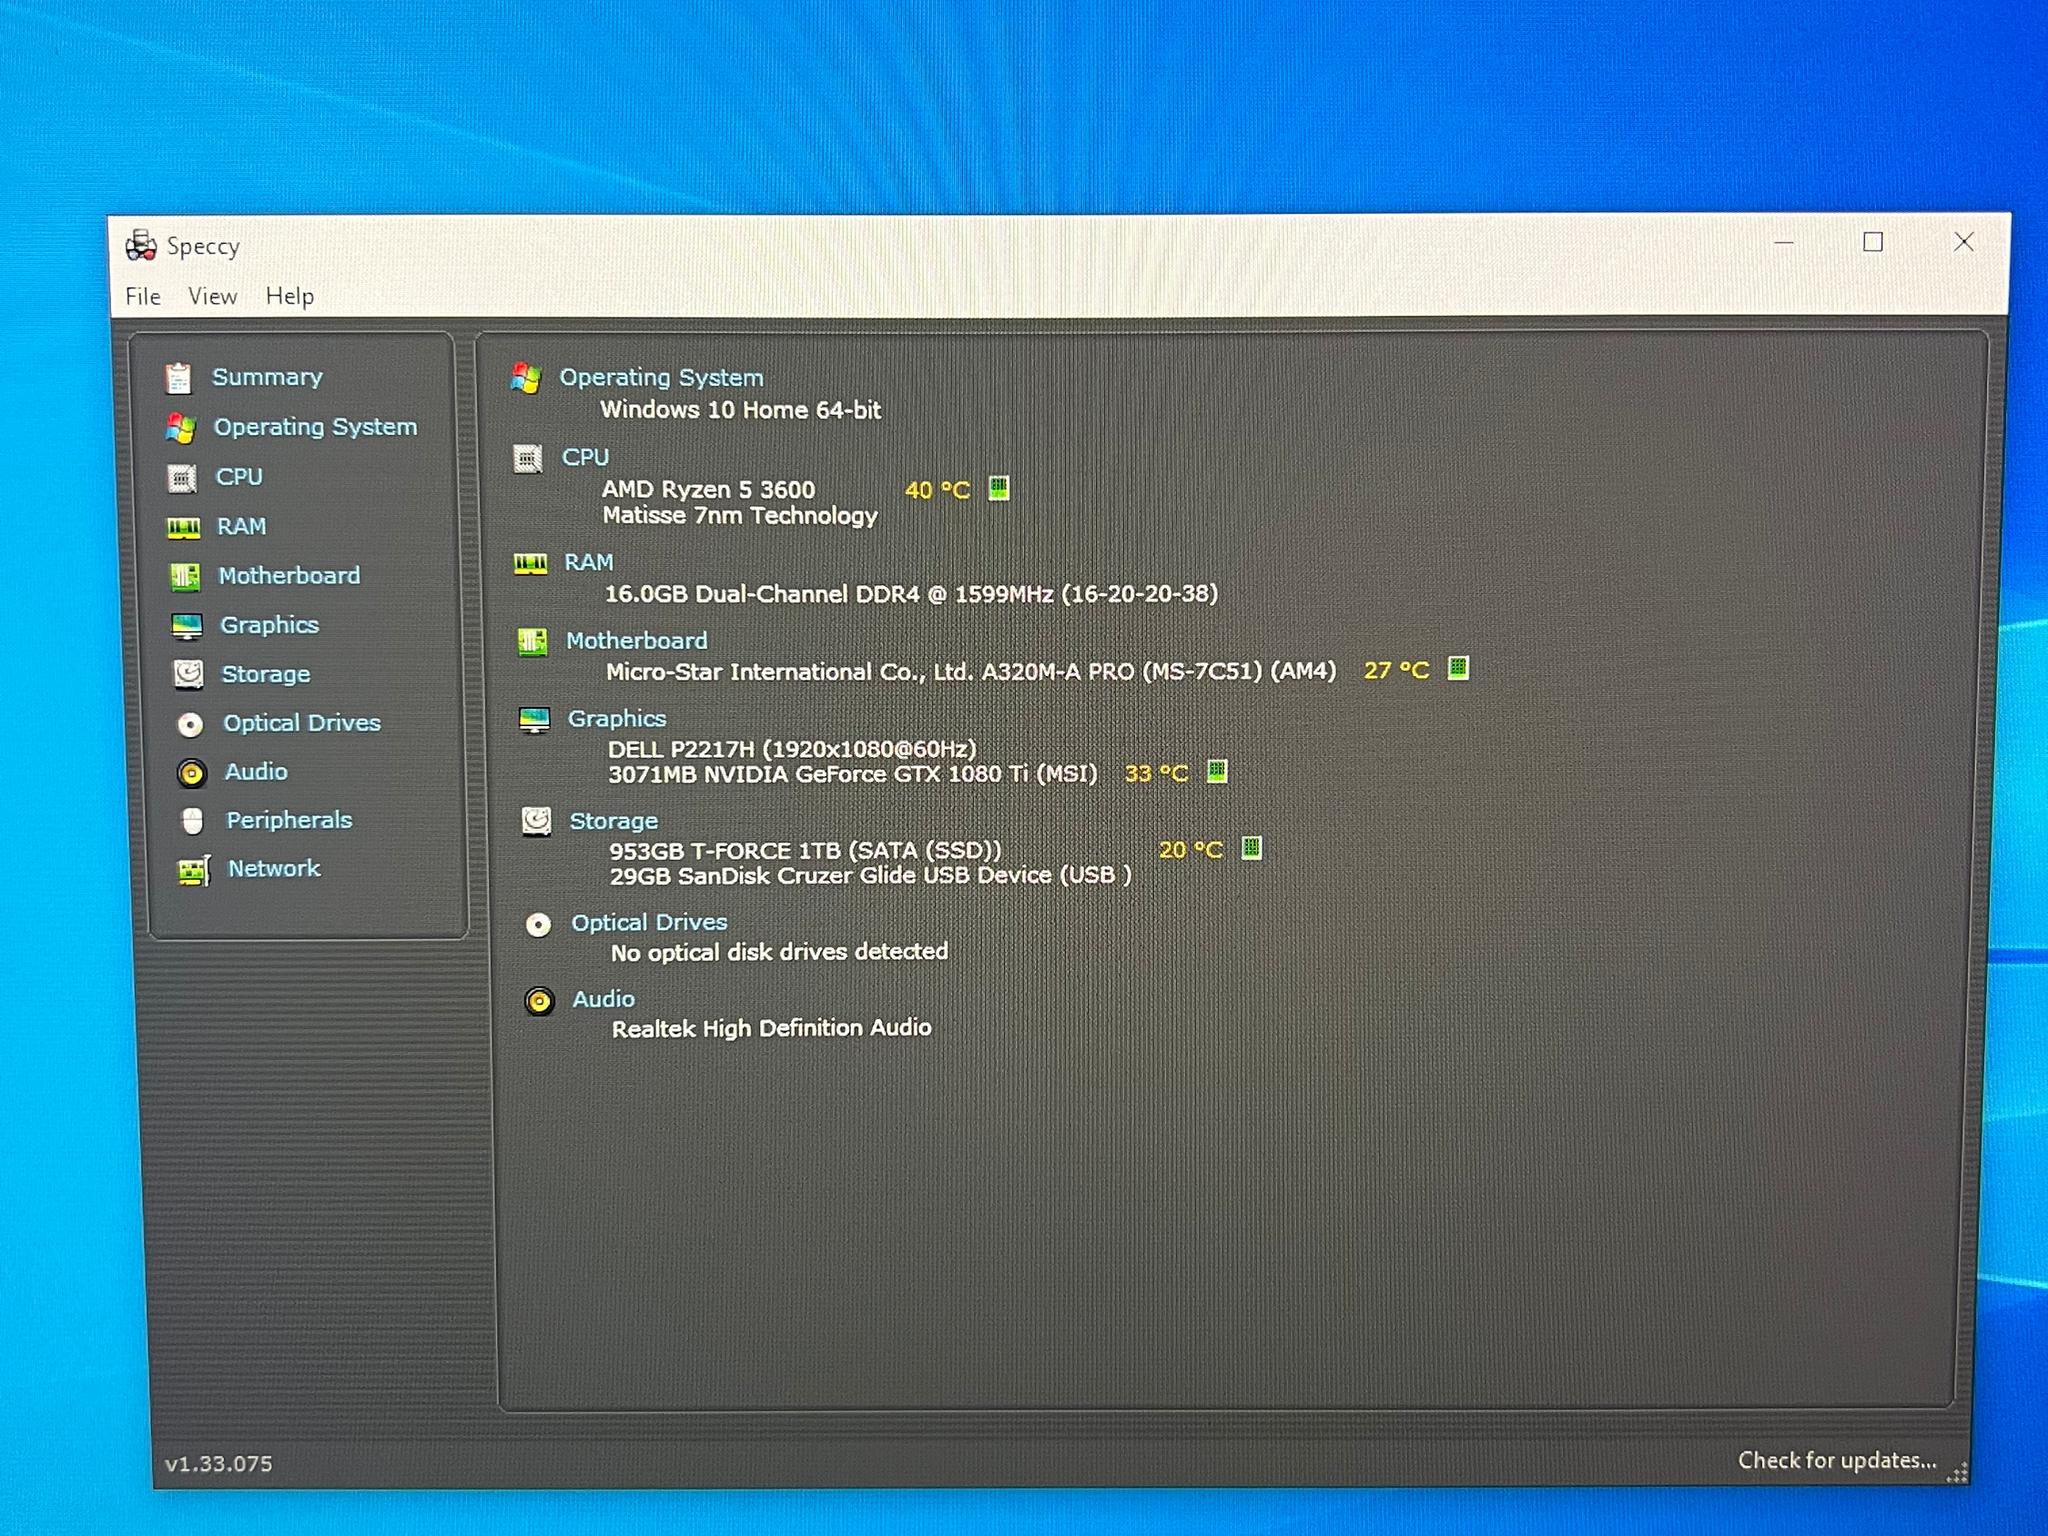Viewport: 2048px width, 1536px height.
Task: Click the Summary clipboard icon in sidebar
Action: tap(179, 378)
